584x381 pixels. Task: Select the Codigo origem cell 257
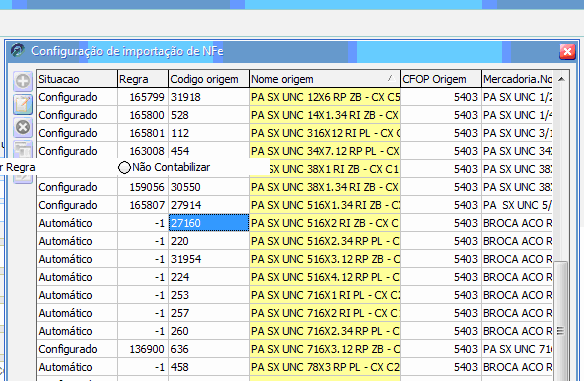(209, 313)
